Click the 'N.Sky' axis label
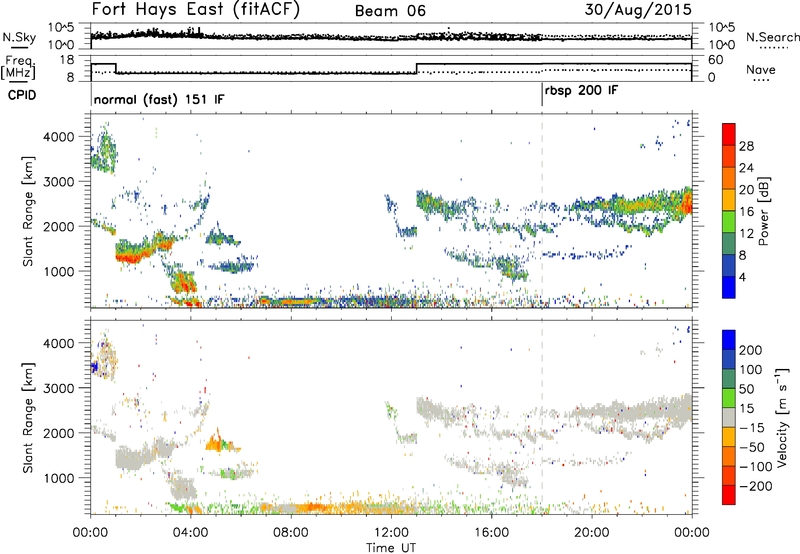Image resolution: width=800 pixels, height=554 pixels. coord(19,37)
